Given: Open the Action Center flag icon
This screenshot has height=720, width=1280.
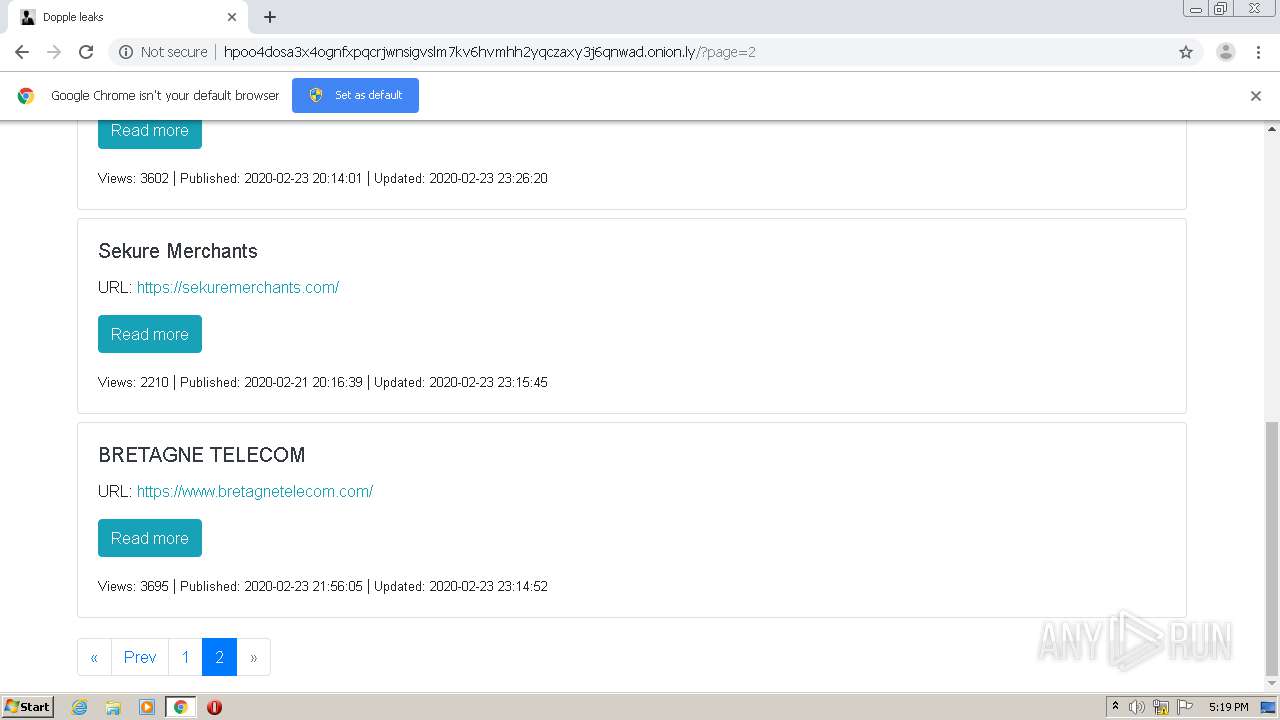Looking at the screenshot, I should coord(1185,707).
